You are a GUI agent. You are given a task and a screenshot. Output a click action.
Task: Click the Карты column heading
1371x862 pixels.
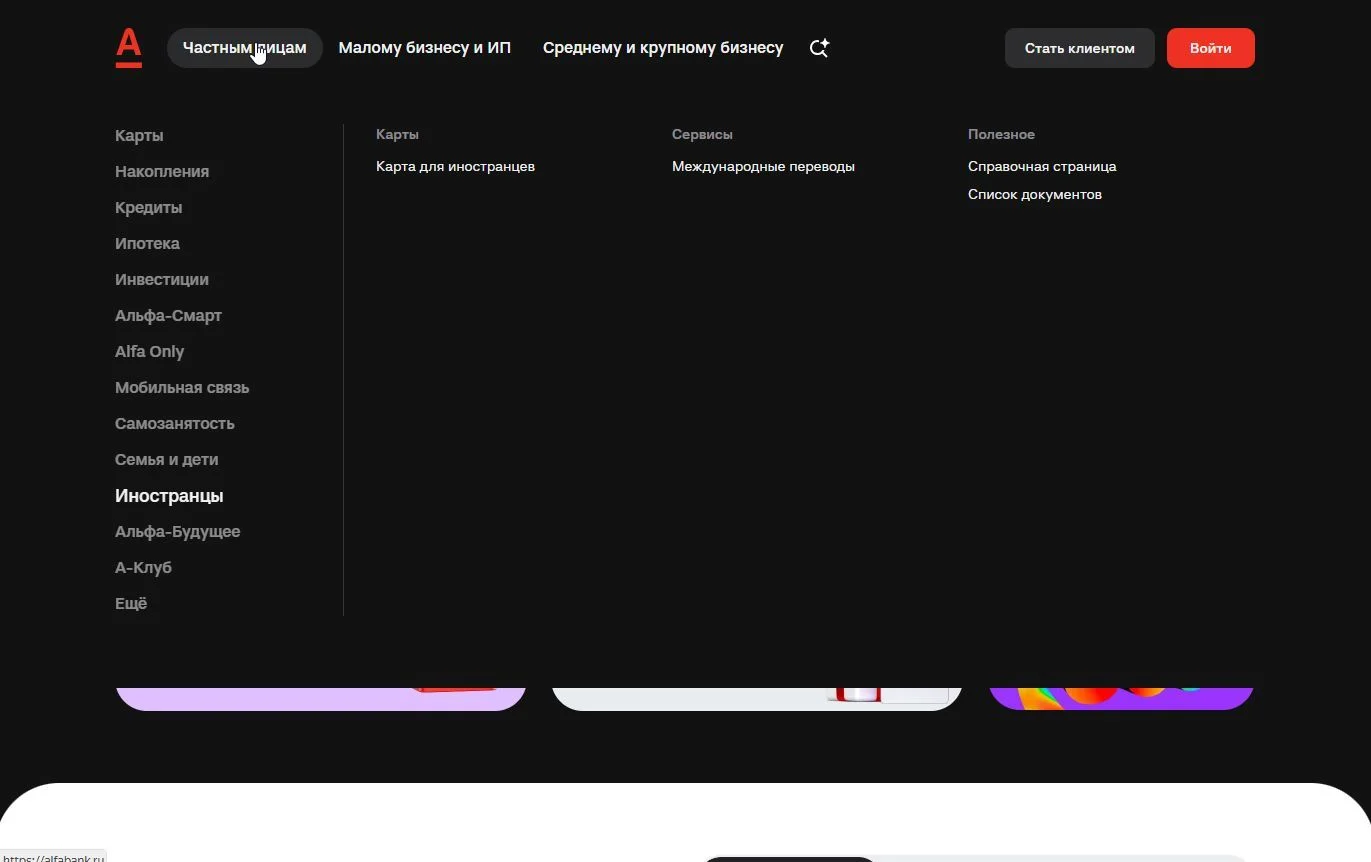(x=398, y=135)
